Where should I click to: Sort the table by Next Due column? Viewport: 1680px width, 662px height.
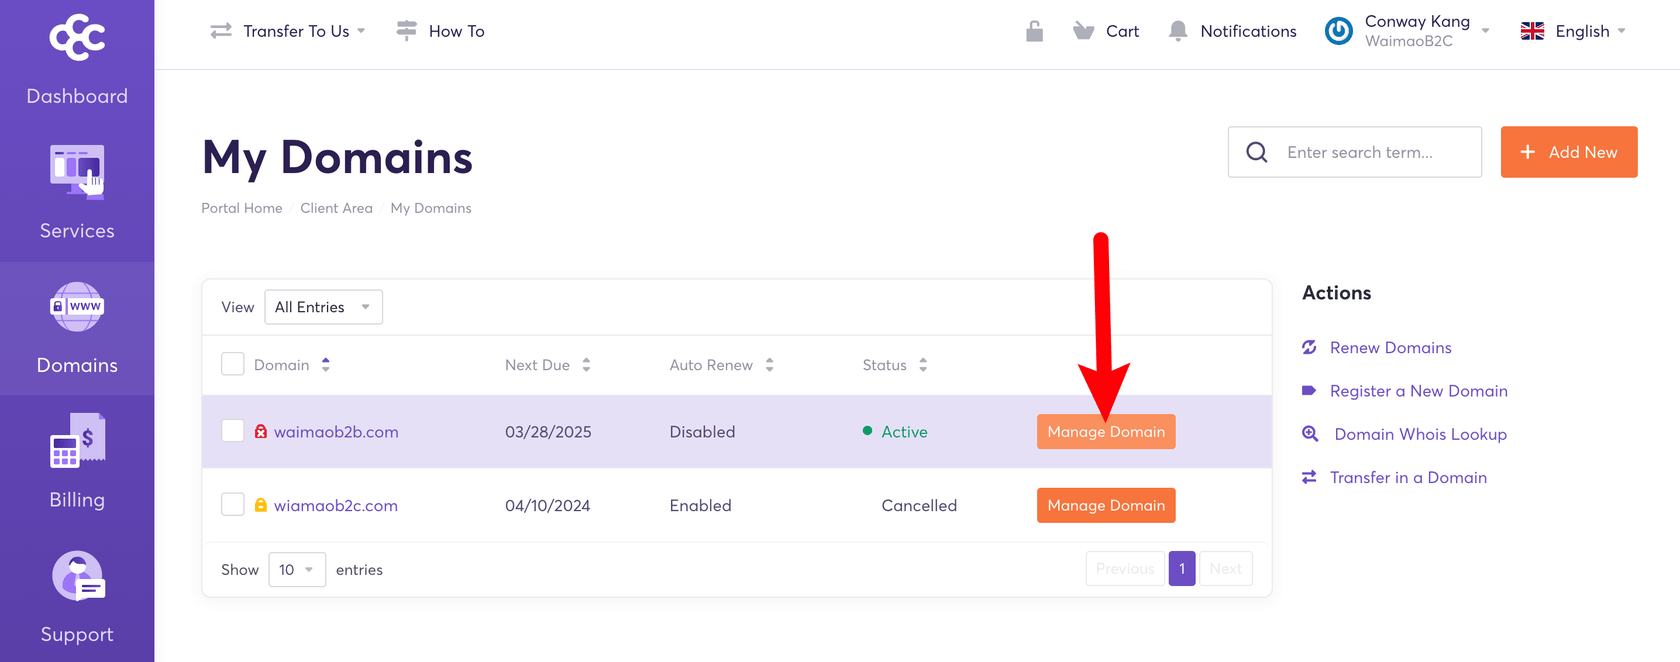(547, 365)
